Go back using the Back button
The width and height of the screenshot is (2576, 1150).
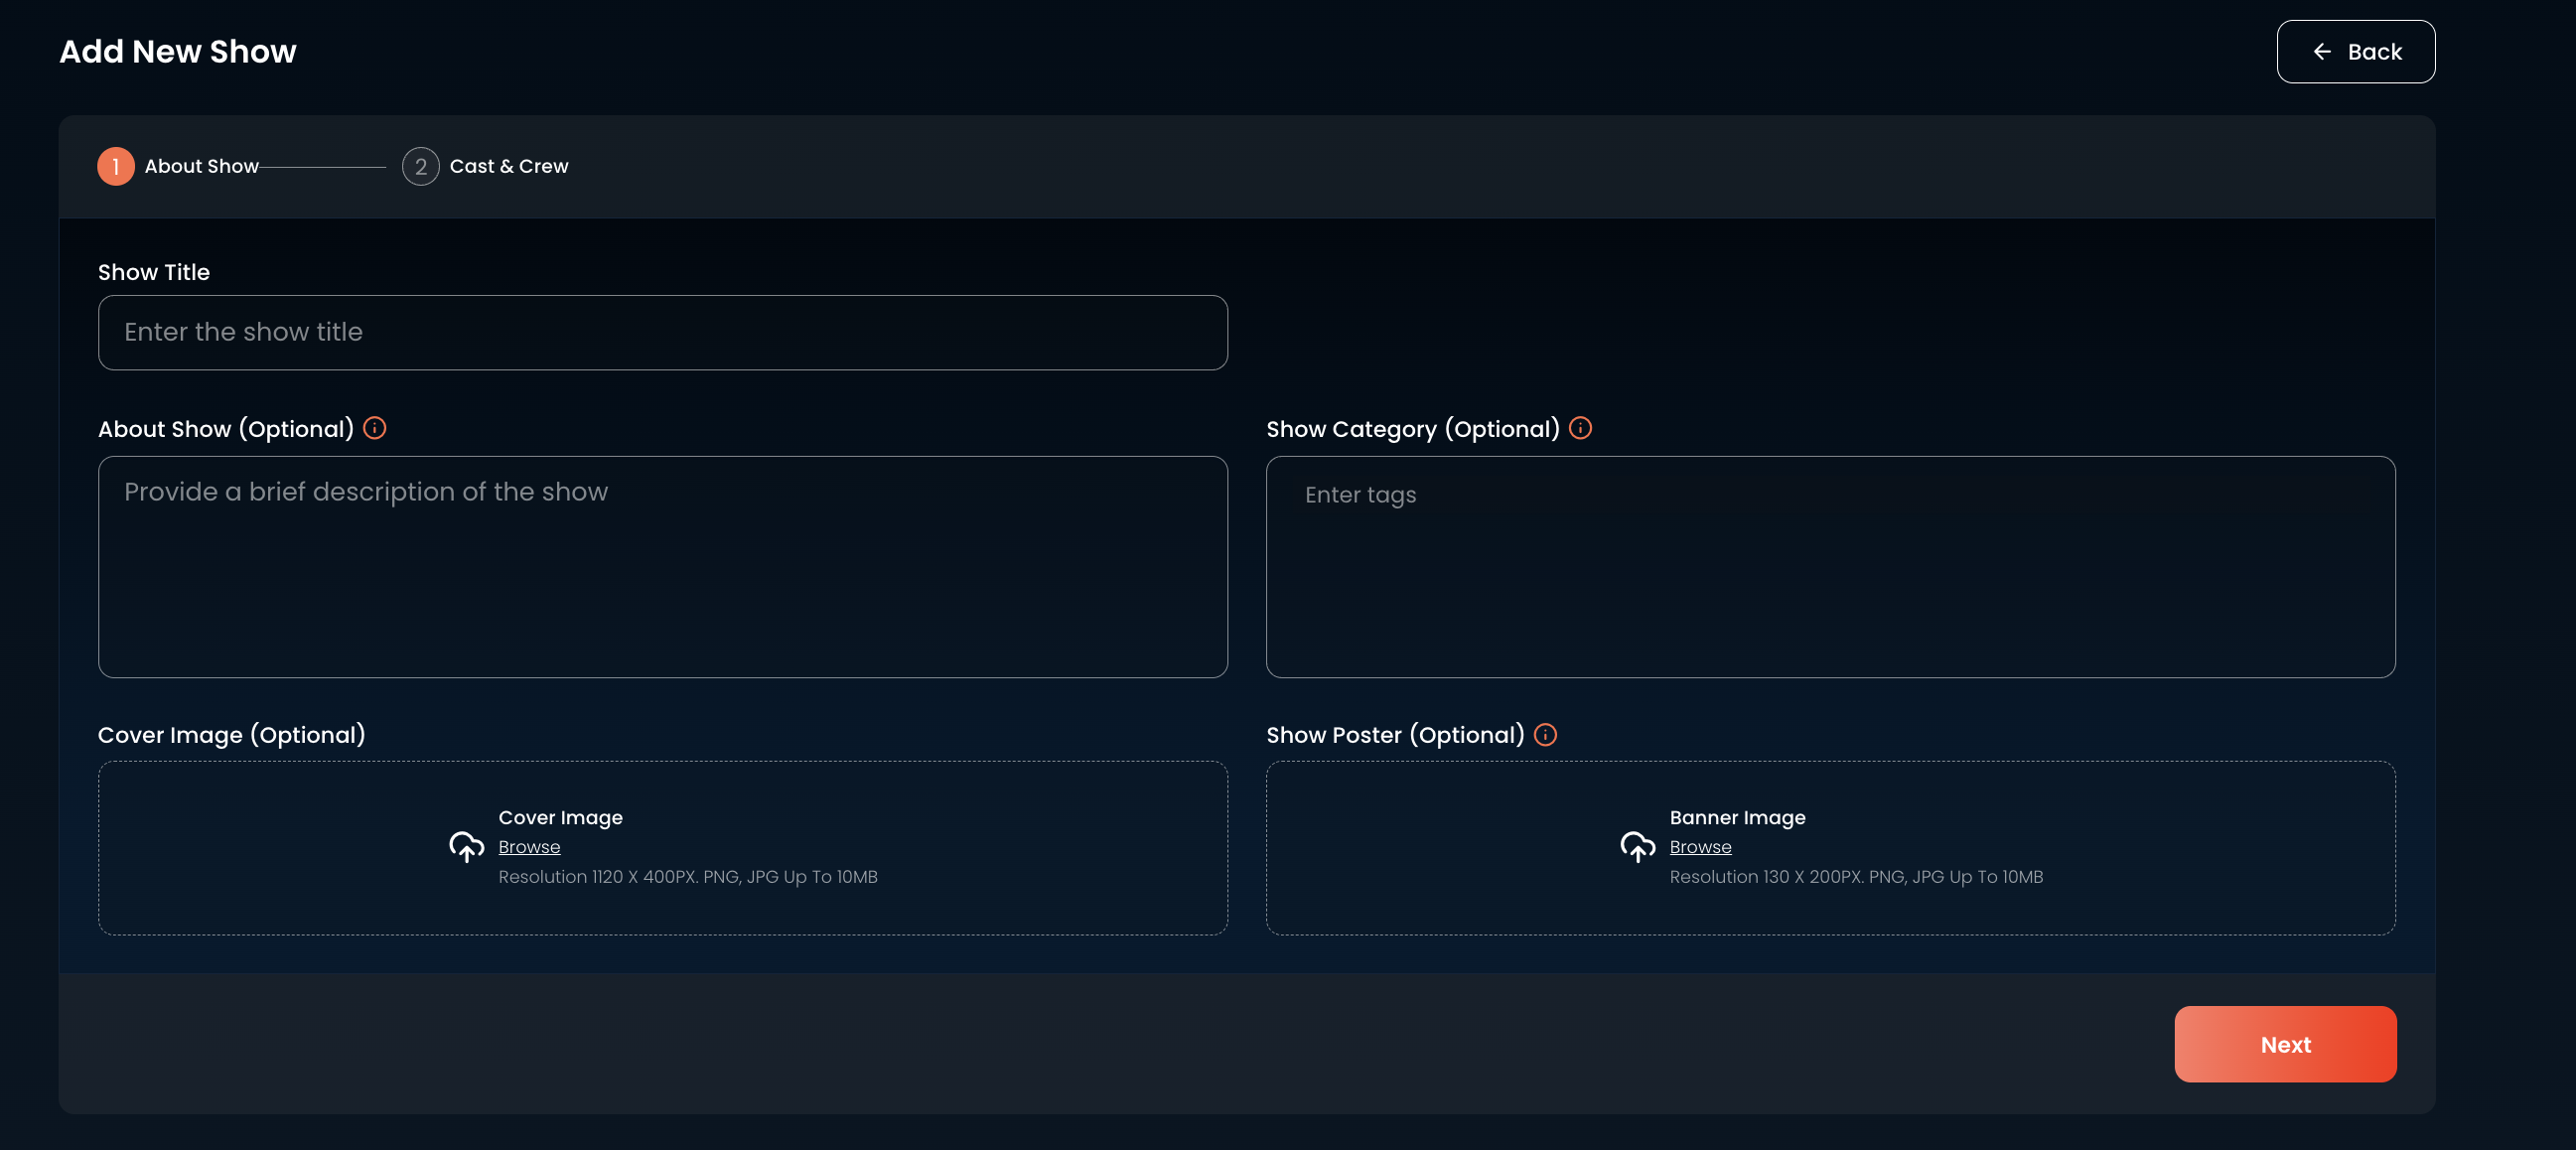[x=2355, y=52]
